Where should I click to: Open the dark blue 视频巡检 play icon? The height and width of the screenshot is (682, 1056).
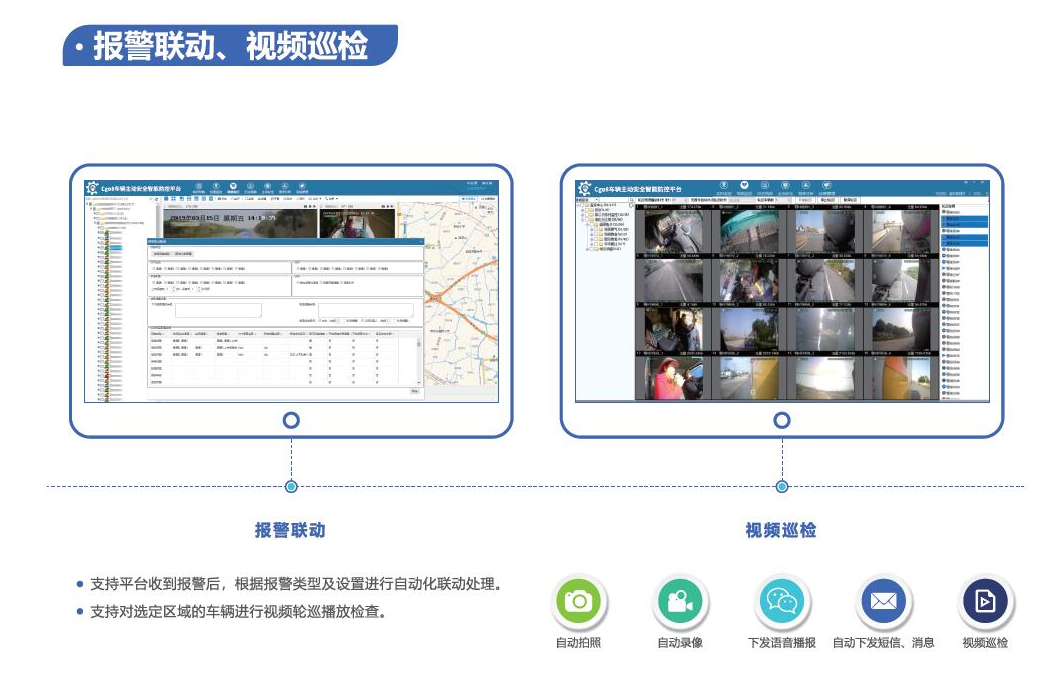tap(985, 601)
